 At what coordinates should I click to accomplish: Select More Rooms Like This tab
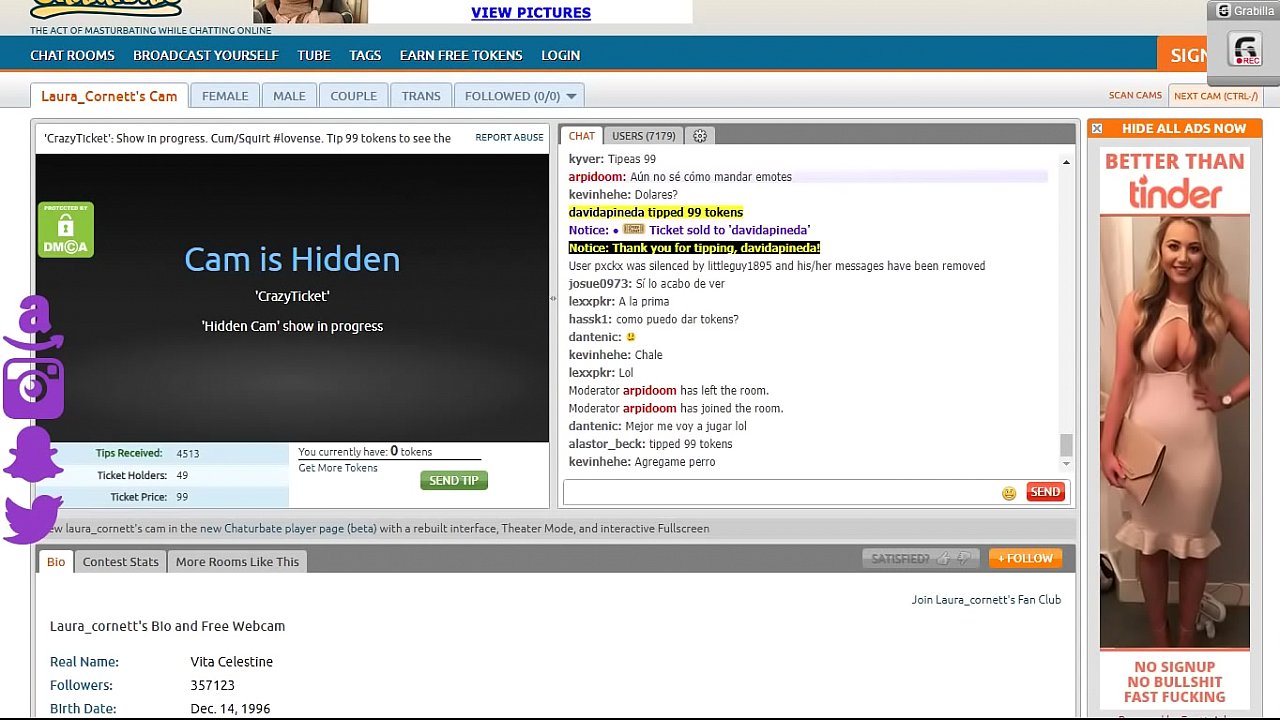coord(237,562)
